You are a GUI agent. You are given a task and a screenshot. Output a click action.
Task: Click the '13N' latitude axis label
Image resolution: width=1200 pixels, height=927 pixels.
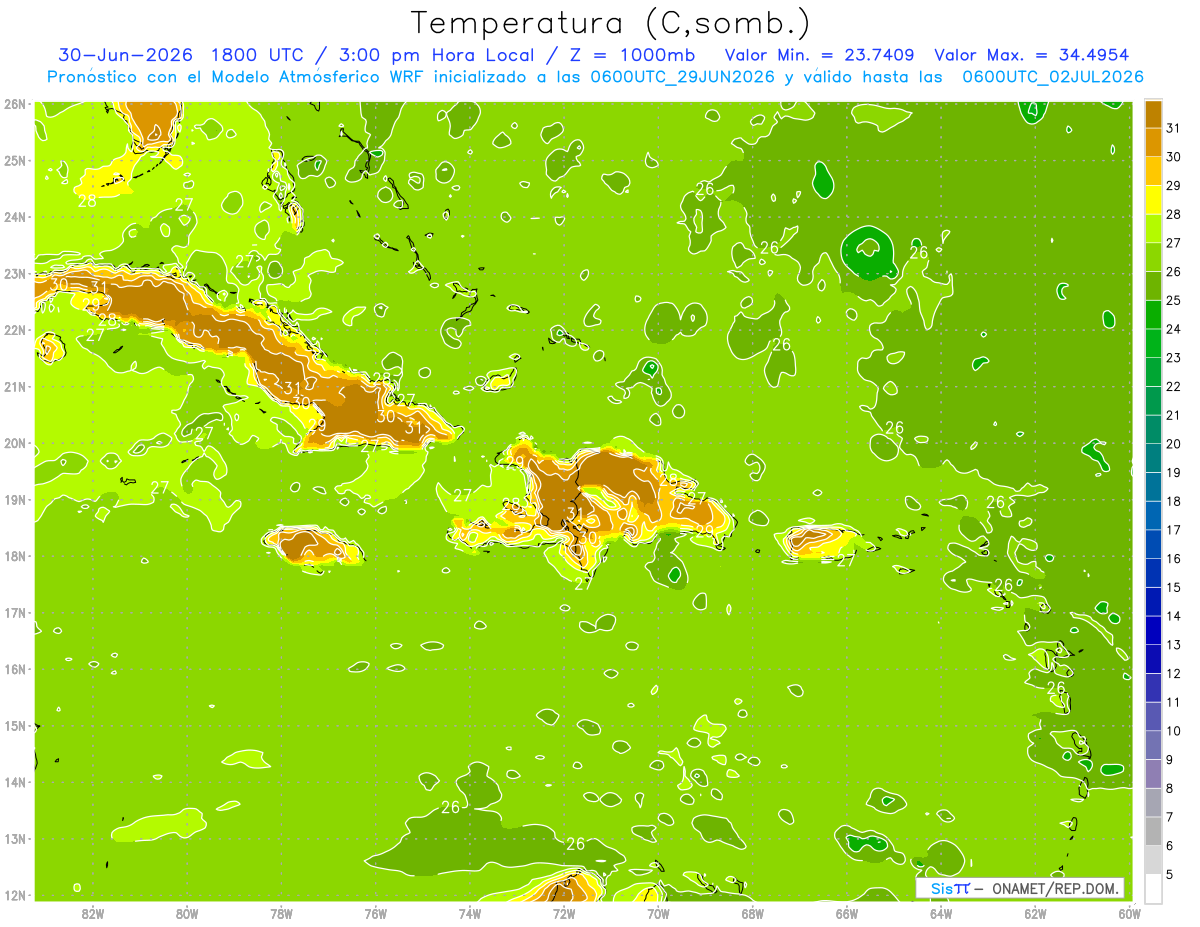point(15,839)
